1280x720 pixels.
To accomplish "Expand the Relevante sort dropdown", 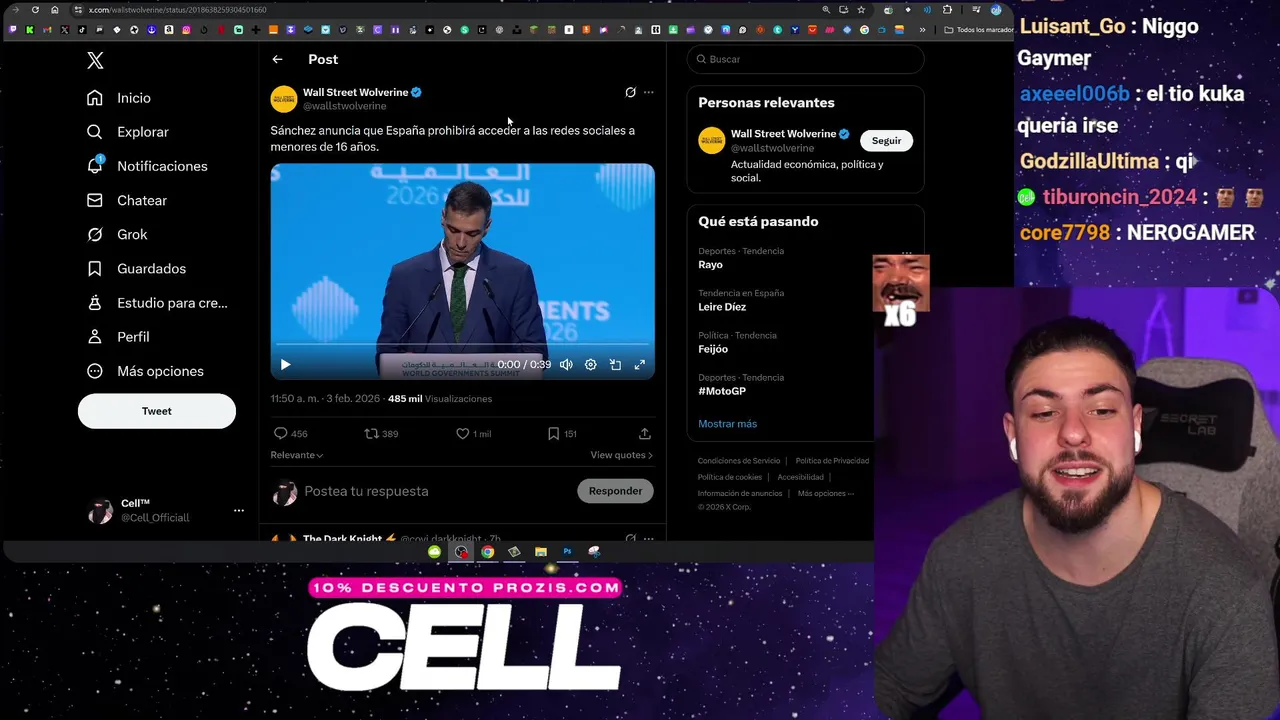I will [x=296, y=455].
